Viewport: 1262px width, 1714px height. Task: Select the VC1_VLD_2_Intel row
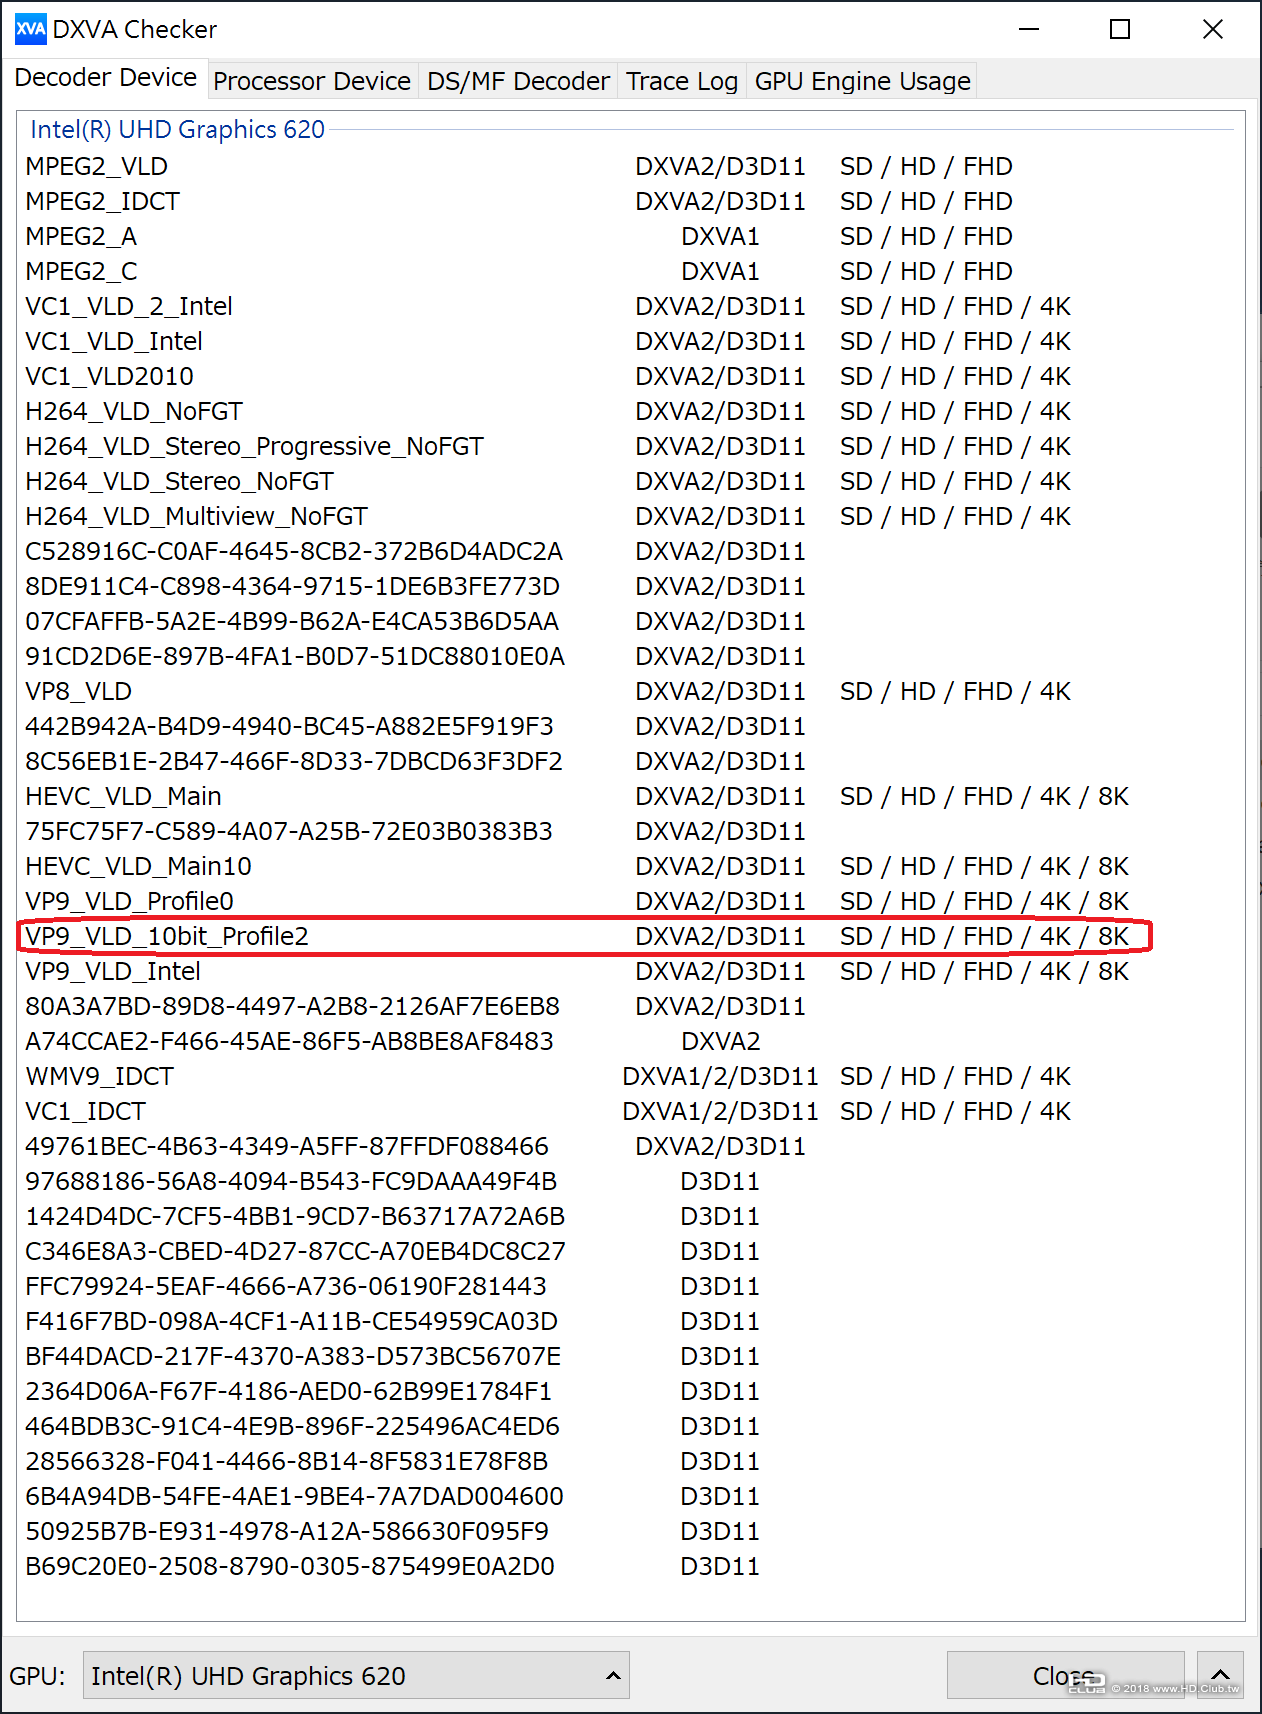coord(630,306)
